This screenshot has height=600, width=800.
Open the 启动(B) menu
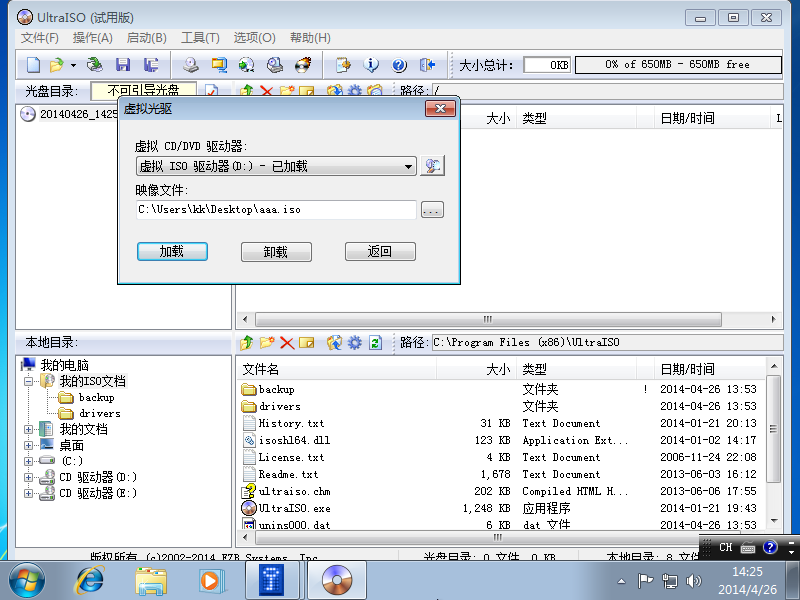[146, 38]
